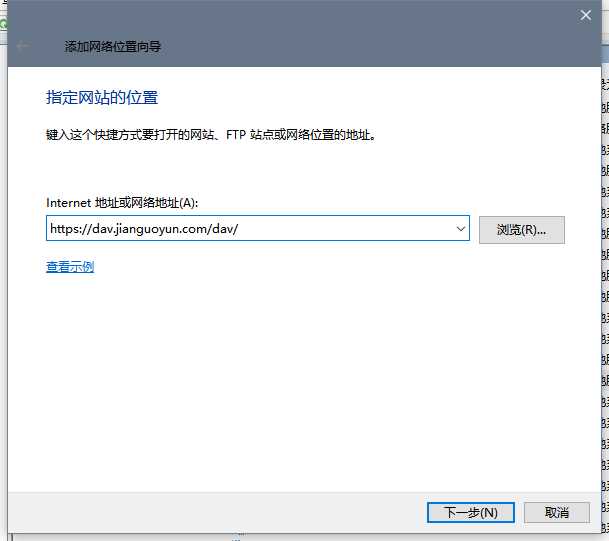The image size is (609, 541).
Task: Go back using the wizard's back arrow
Action: click(x=23, y=46)
